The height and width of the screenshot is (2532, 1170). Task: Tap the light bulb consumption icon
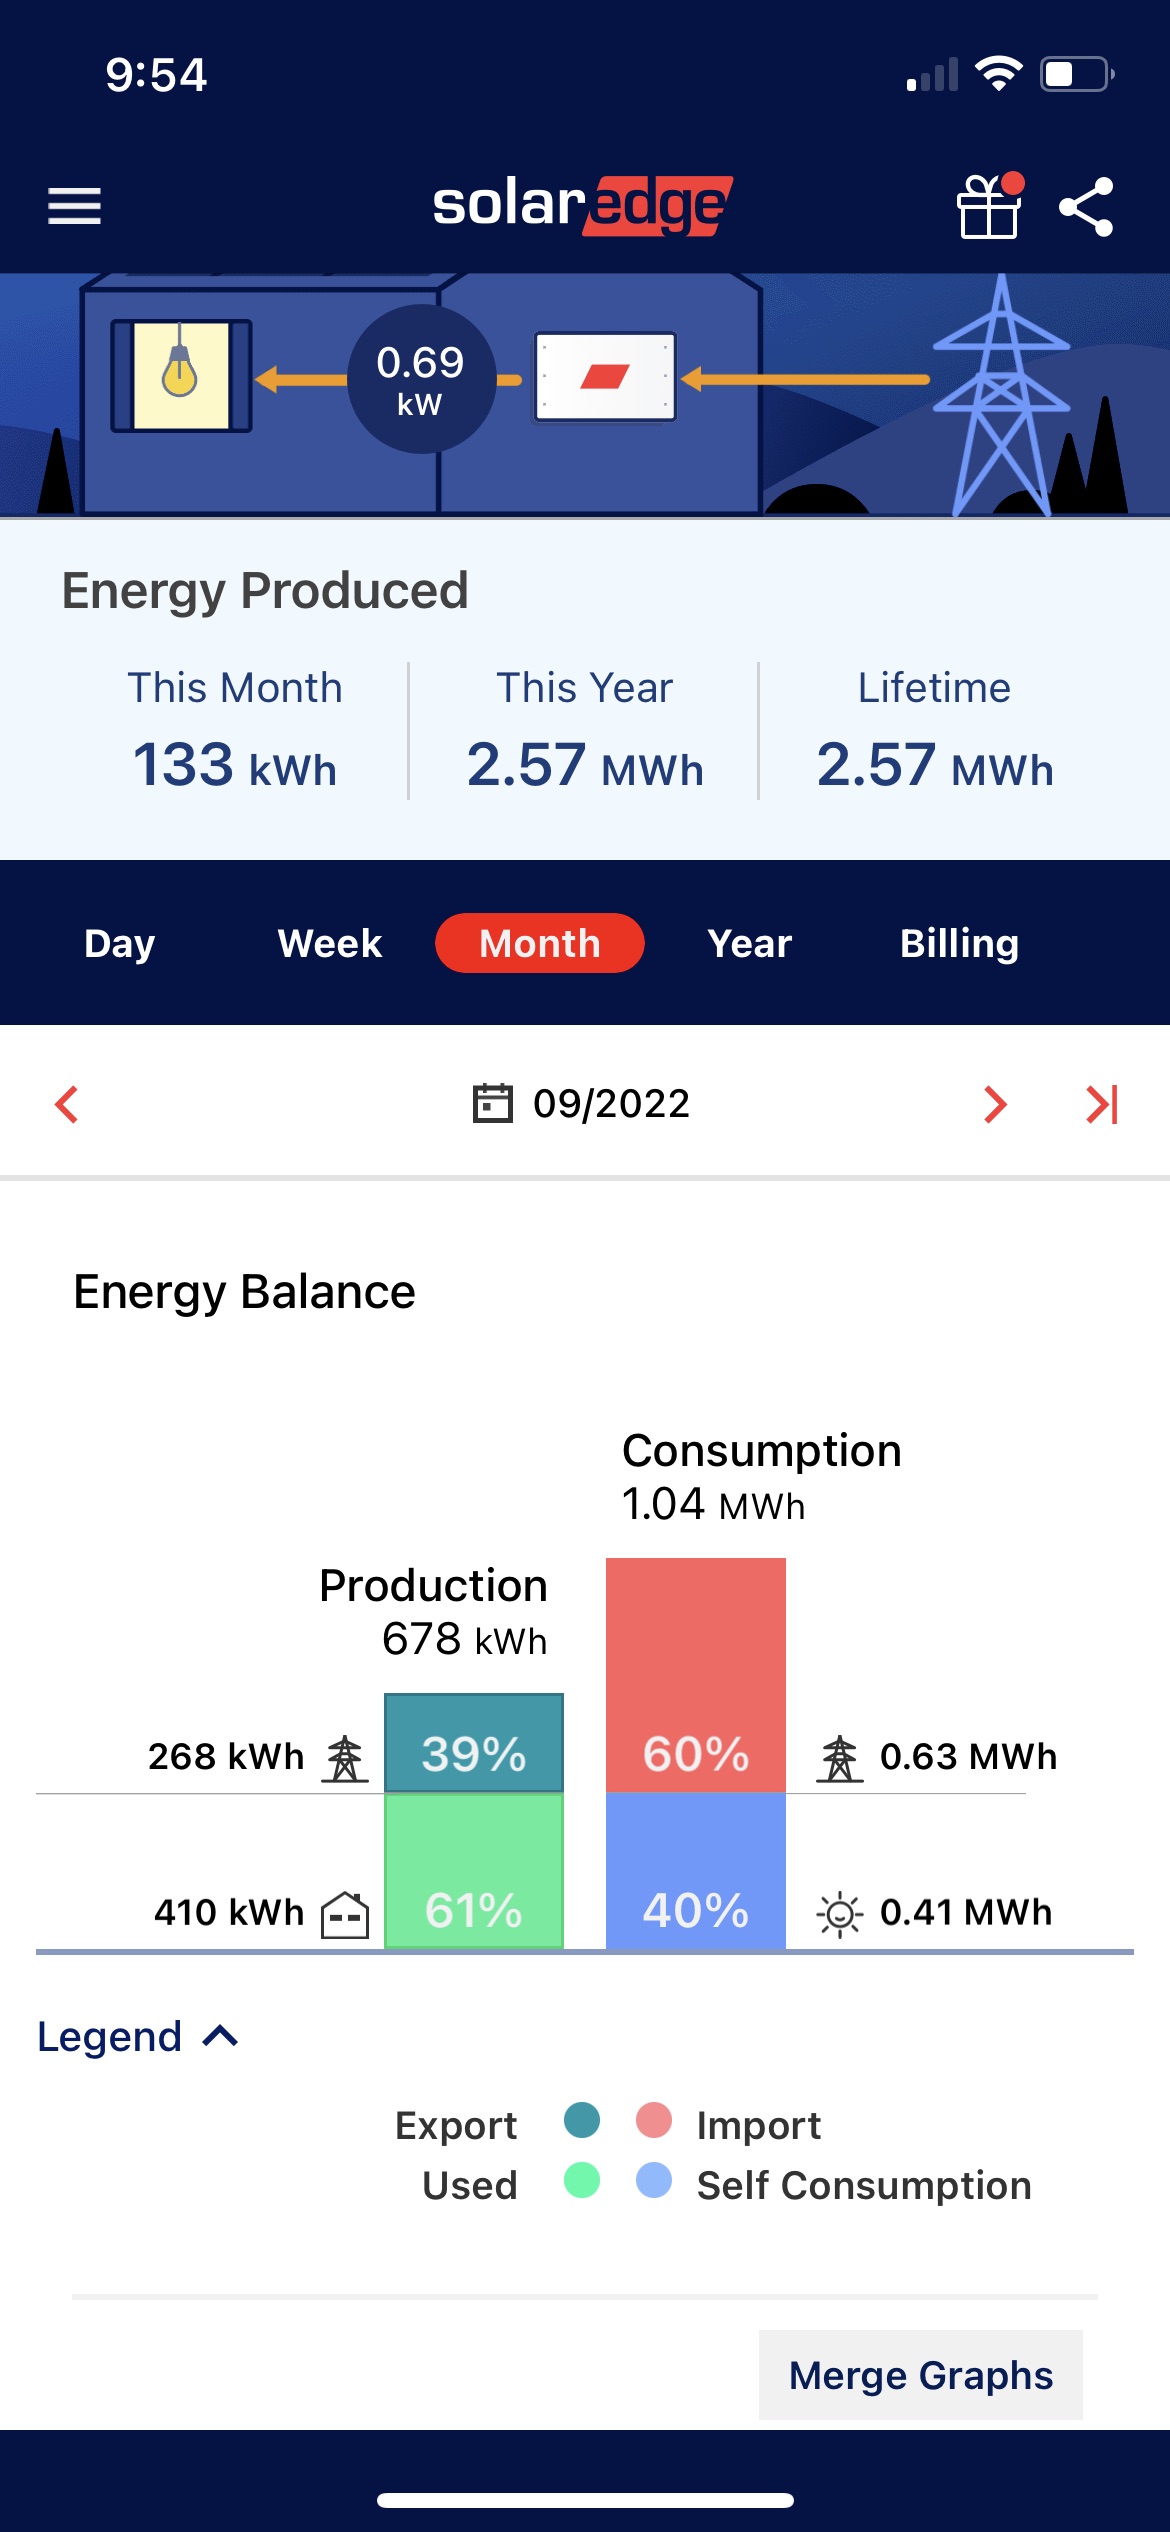[x=180, y=375]
